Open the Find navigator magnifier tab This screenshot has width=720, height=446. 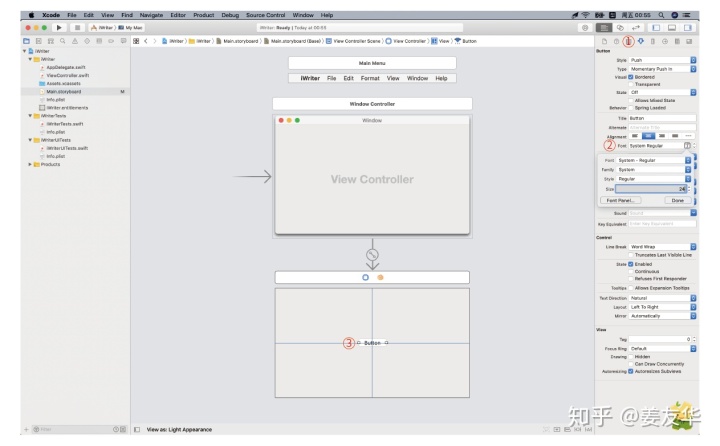[62, 41]
